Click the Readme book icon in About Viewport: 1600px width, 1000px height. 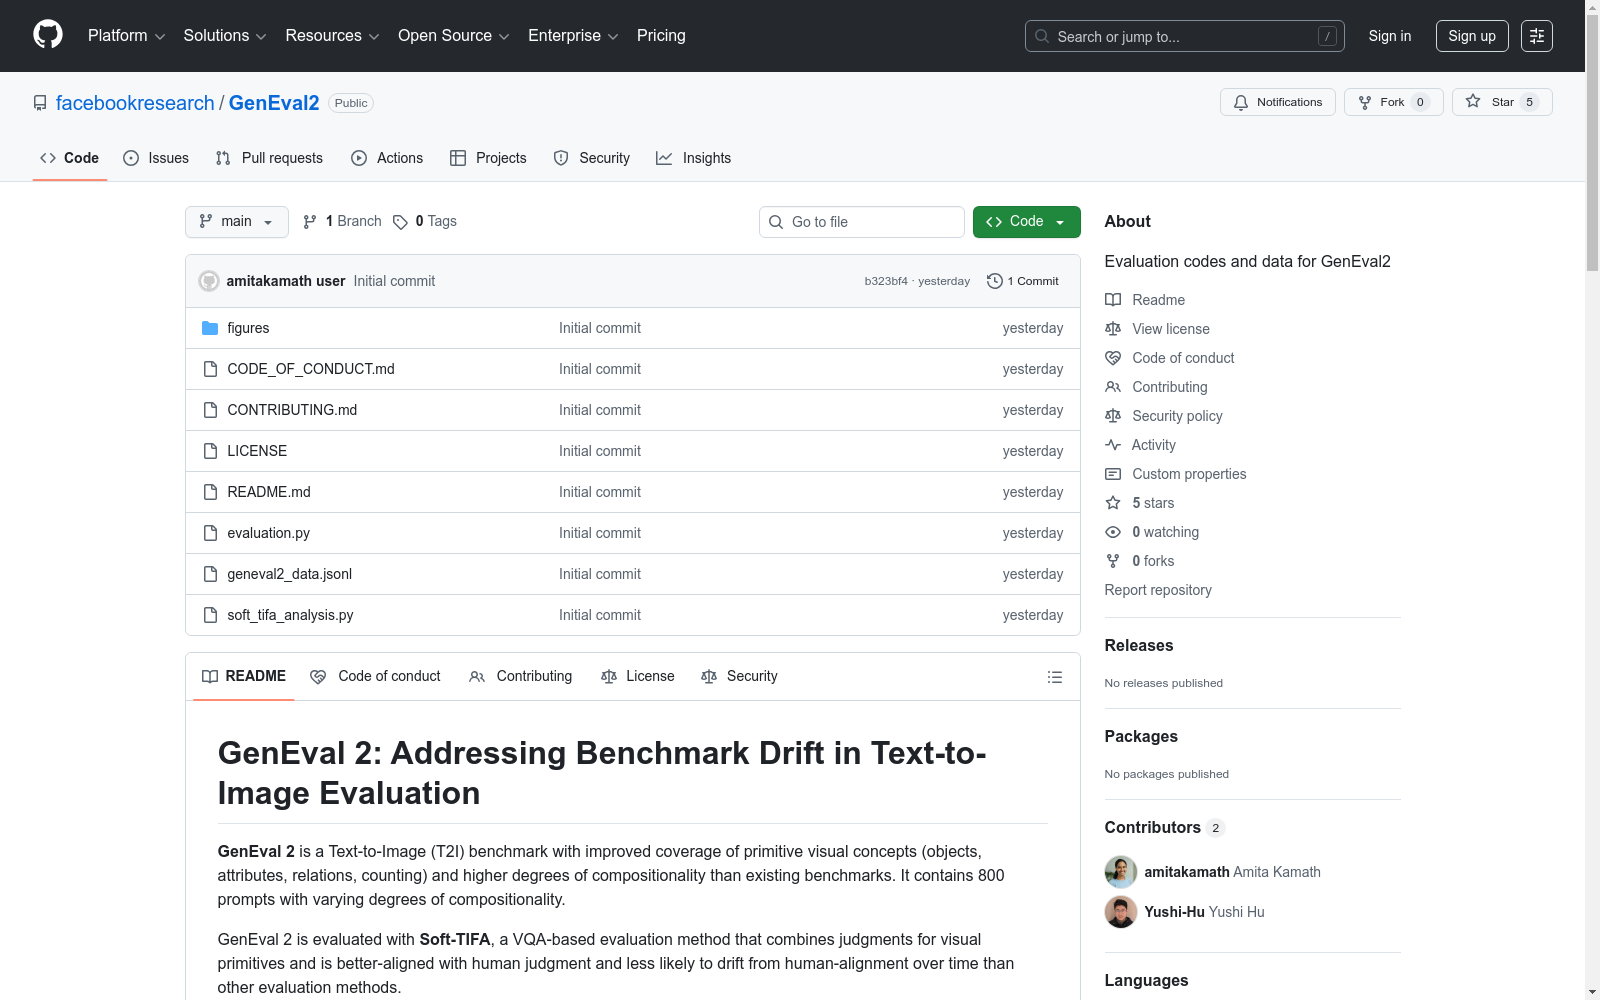pos(1113,300)
